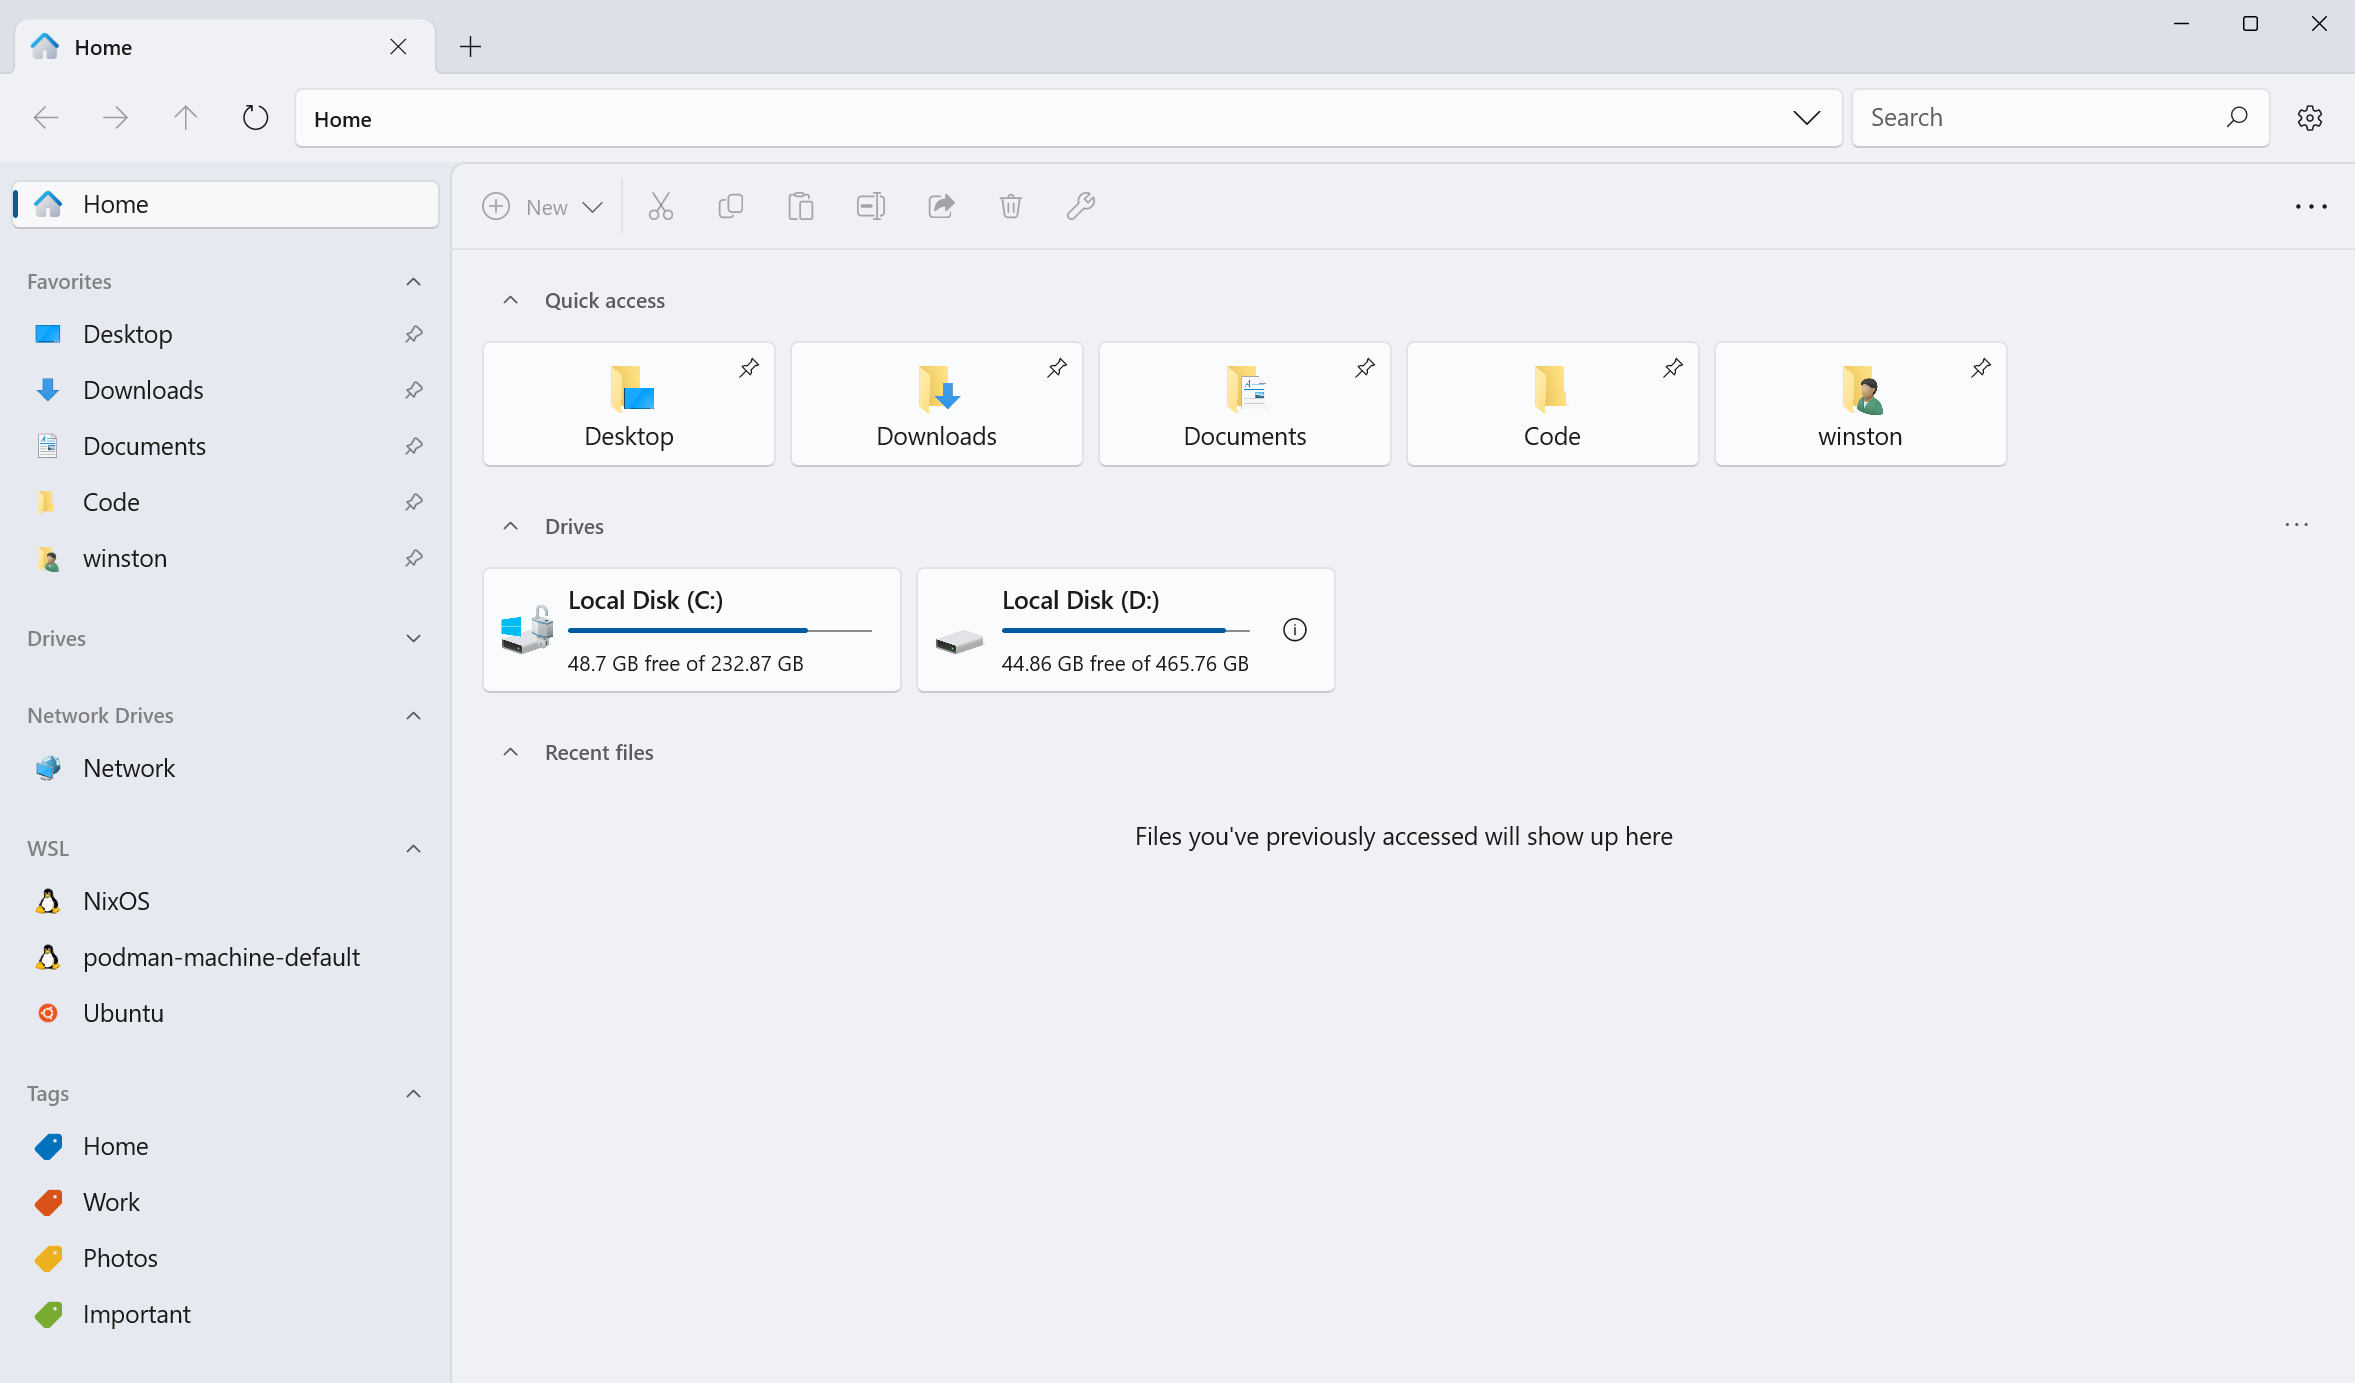Click the Cut scissors icon in toolbar
Image resolution: width=2355 pixels, height=1383 pixels.
[x=660, y=207]
